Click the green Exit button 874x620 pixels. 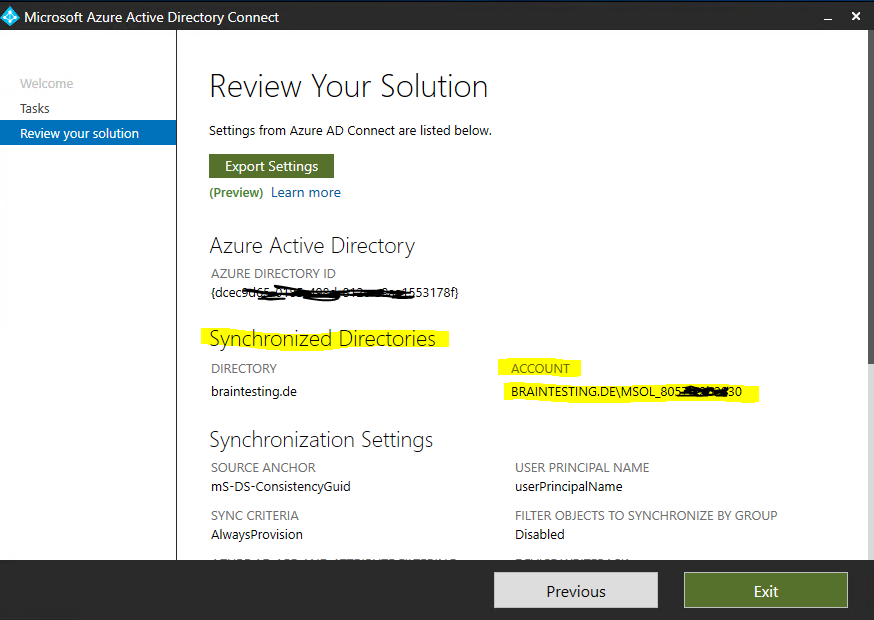click(766, 591)
